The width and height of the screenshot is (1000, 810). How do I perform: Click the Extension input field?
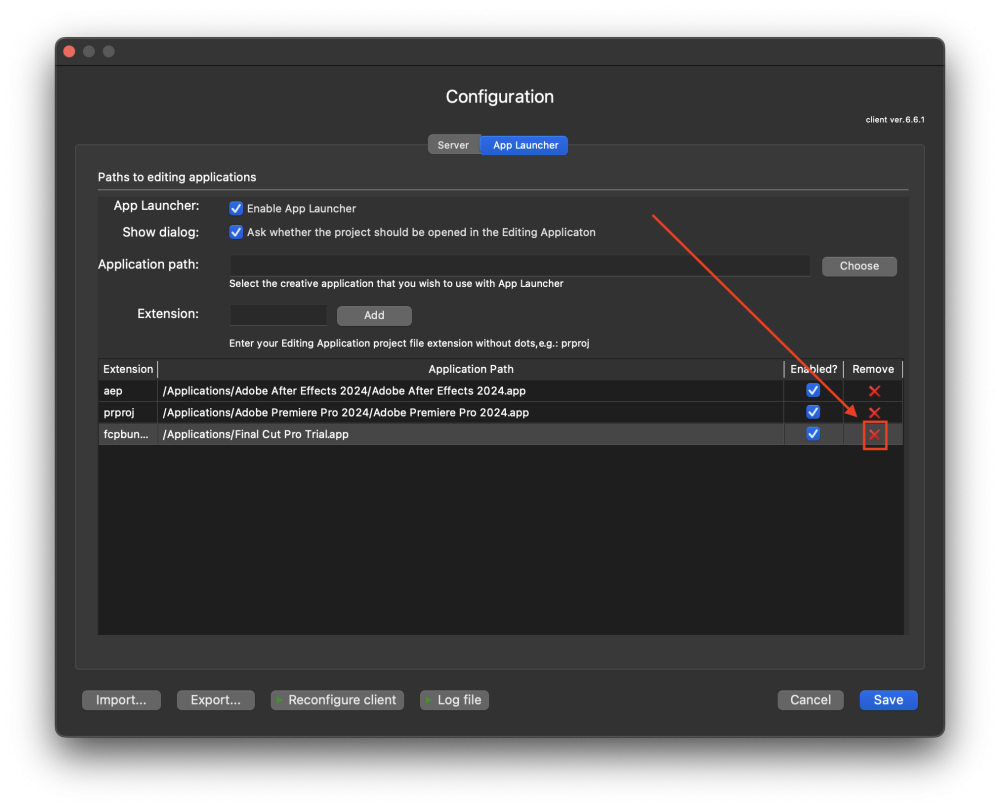[278, 315]
